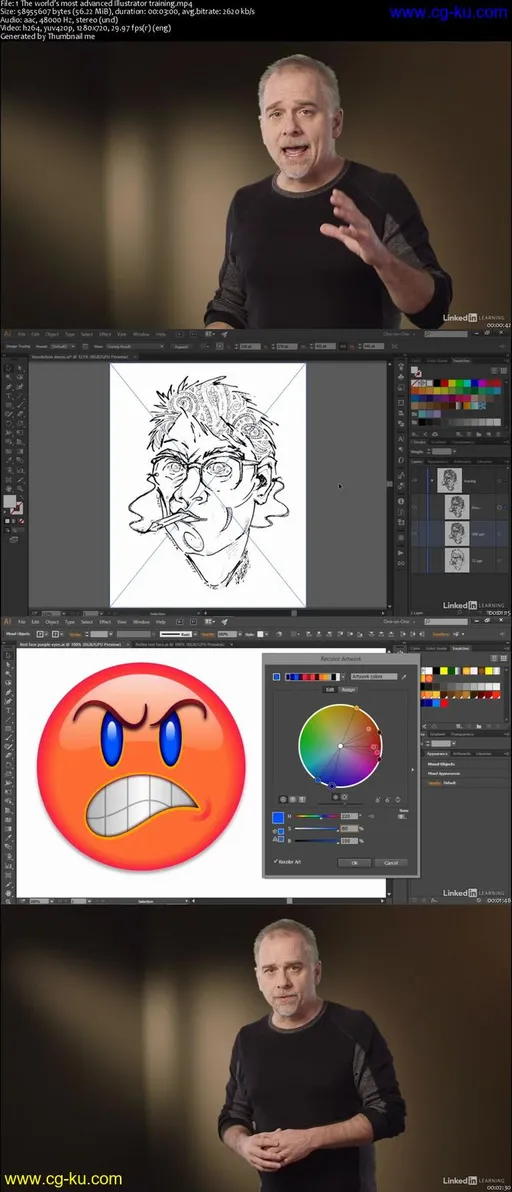Image resolution: width=512 pixels, height=1192 pixels.
Task: Select the Selection tool in upper Illustrator frame
Action: pos(8,368)
